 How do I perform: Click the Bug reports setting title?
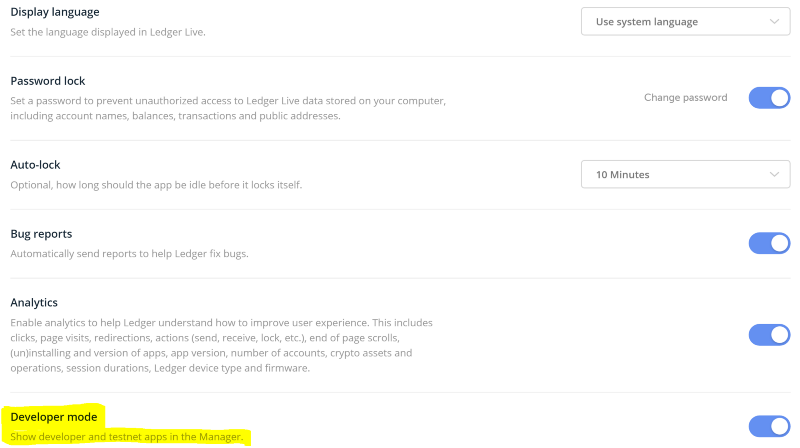(41, 234)
